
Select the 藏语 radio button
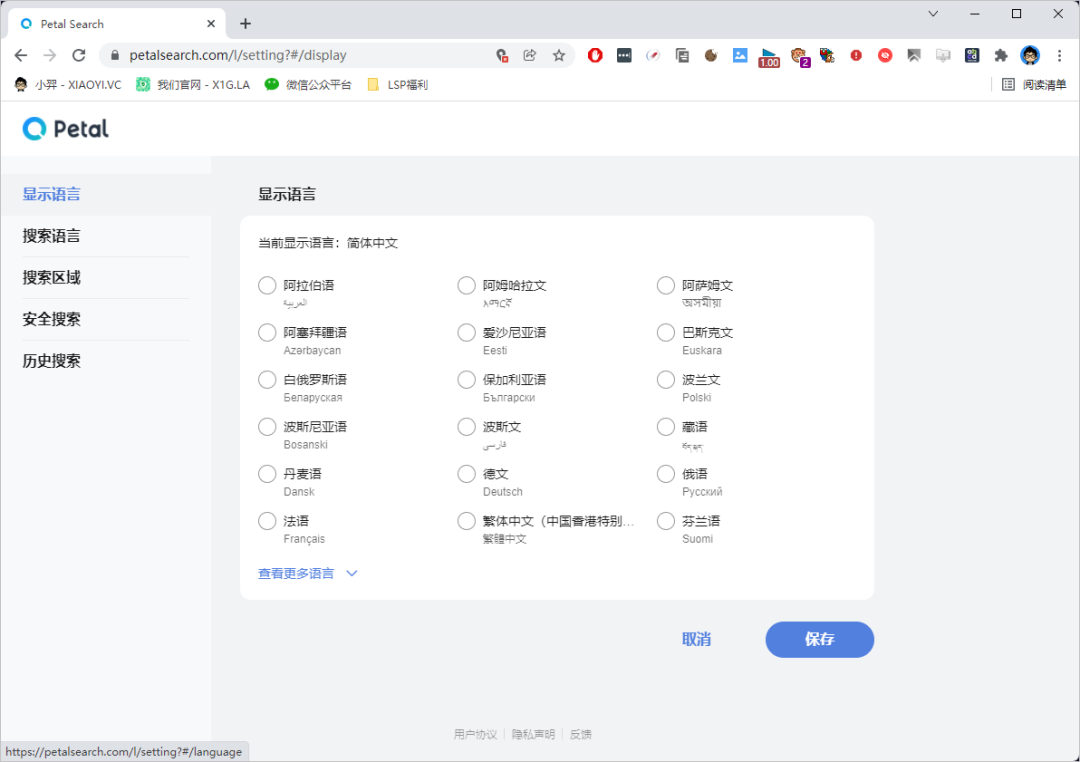click(665, 427)
